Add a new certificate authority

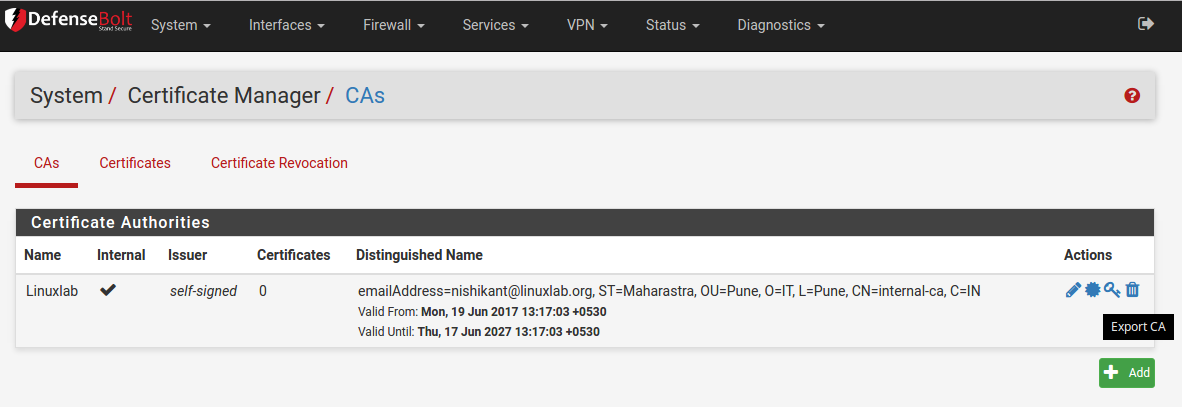1126,373
